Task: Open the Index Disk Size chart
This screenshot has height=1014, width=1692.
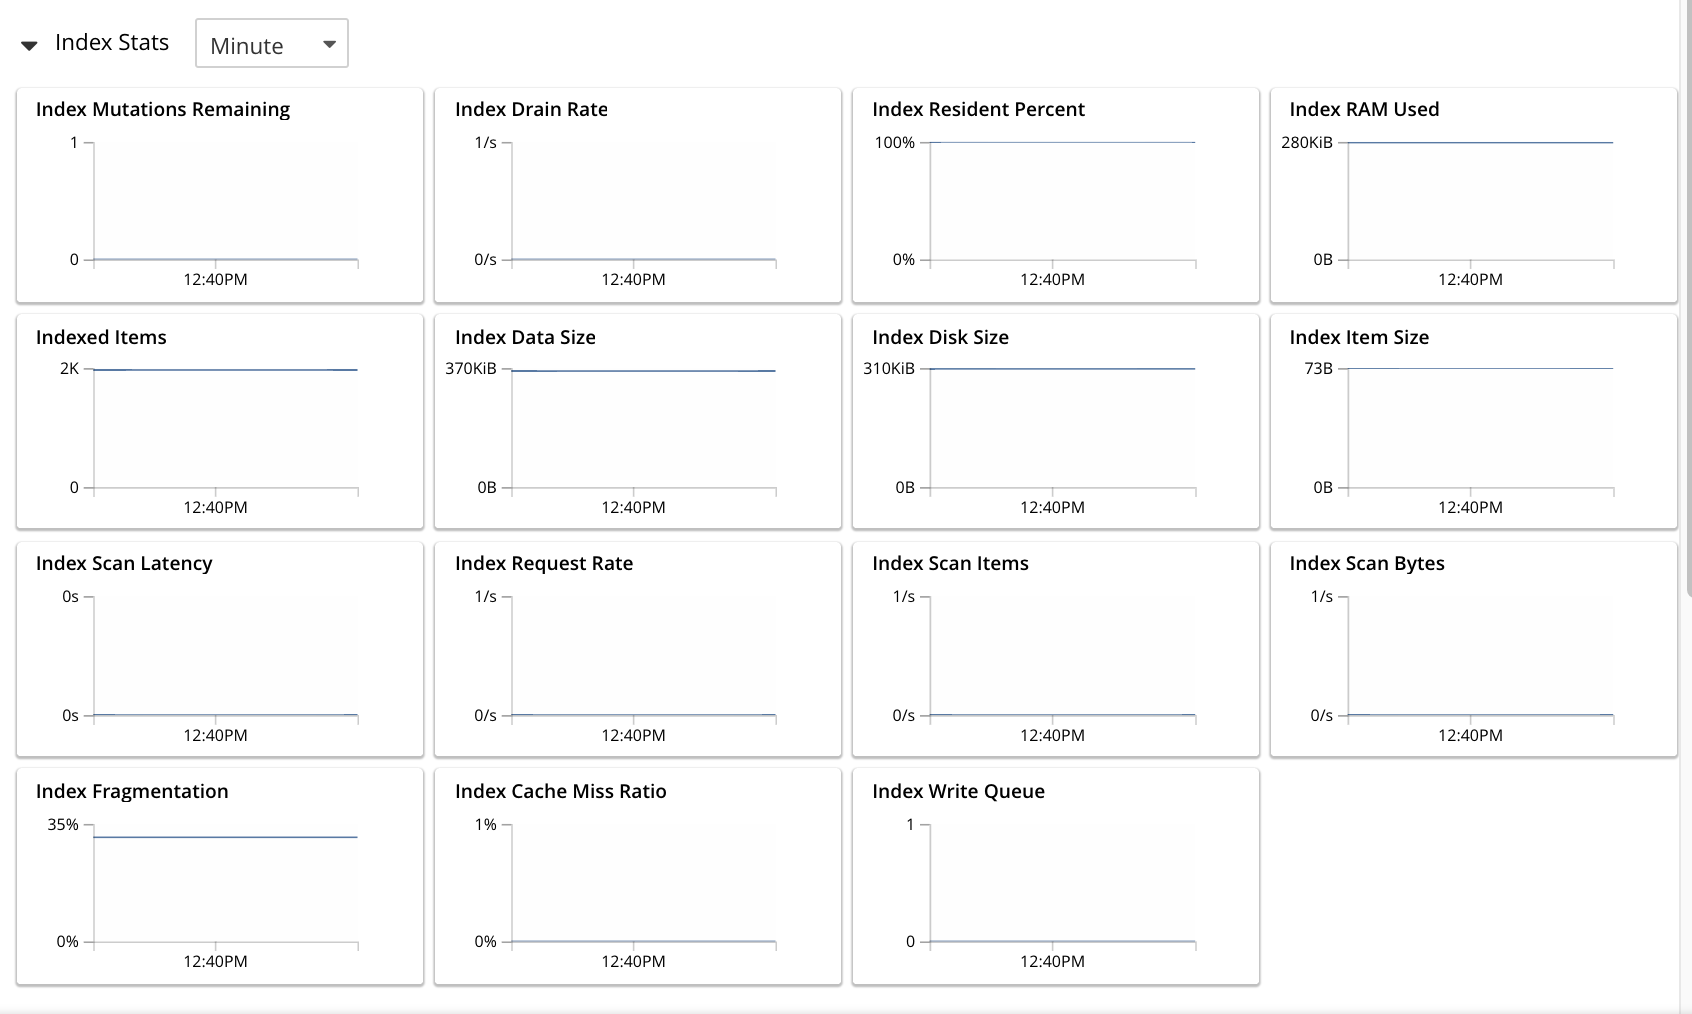Action: tap(1055, 422)
